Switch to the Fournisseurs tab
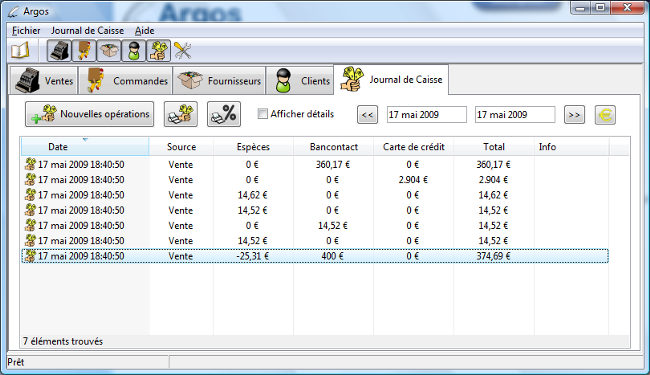This screenshot has width=650, height=375. (219, 80)
